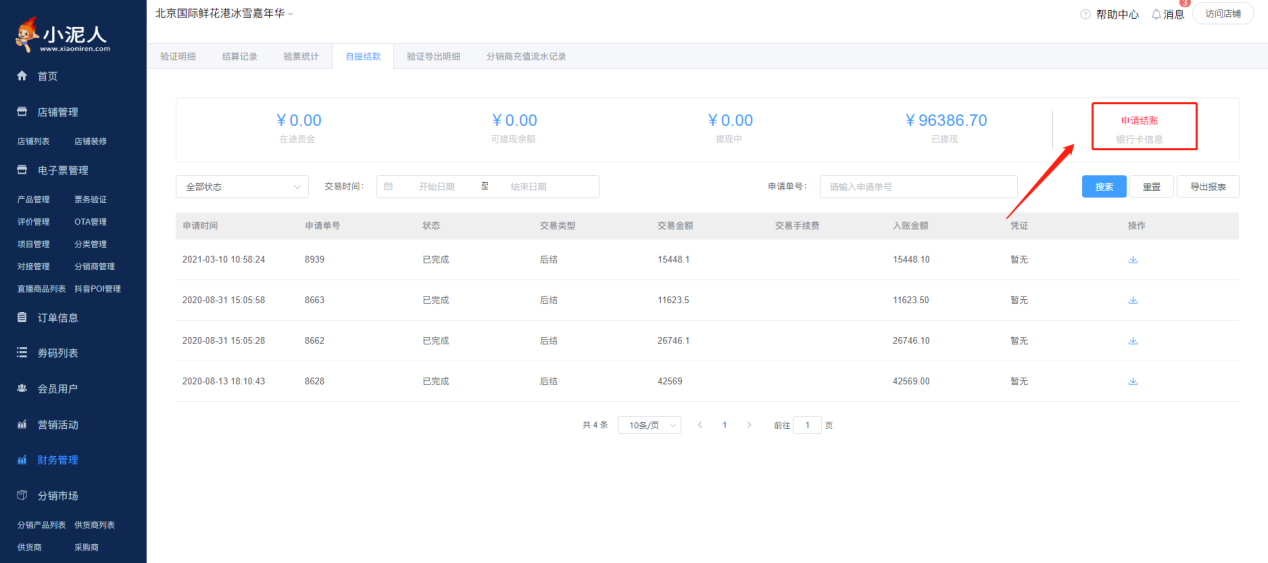Click download icon for order 8628
The image size is (1268, 563).
pyautogui.click(x=1133, y=381)
